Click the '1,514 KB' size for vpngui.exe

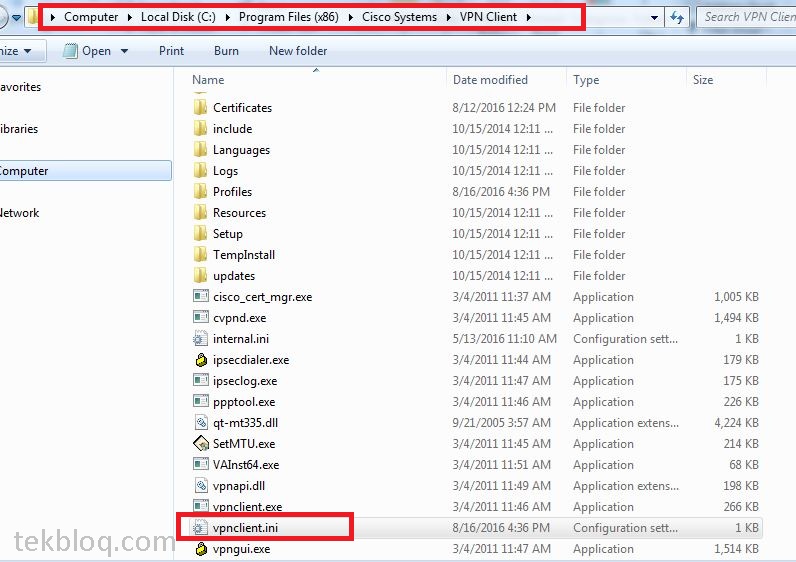coord(736,549)
